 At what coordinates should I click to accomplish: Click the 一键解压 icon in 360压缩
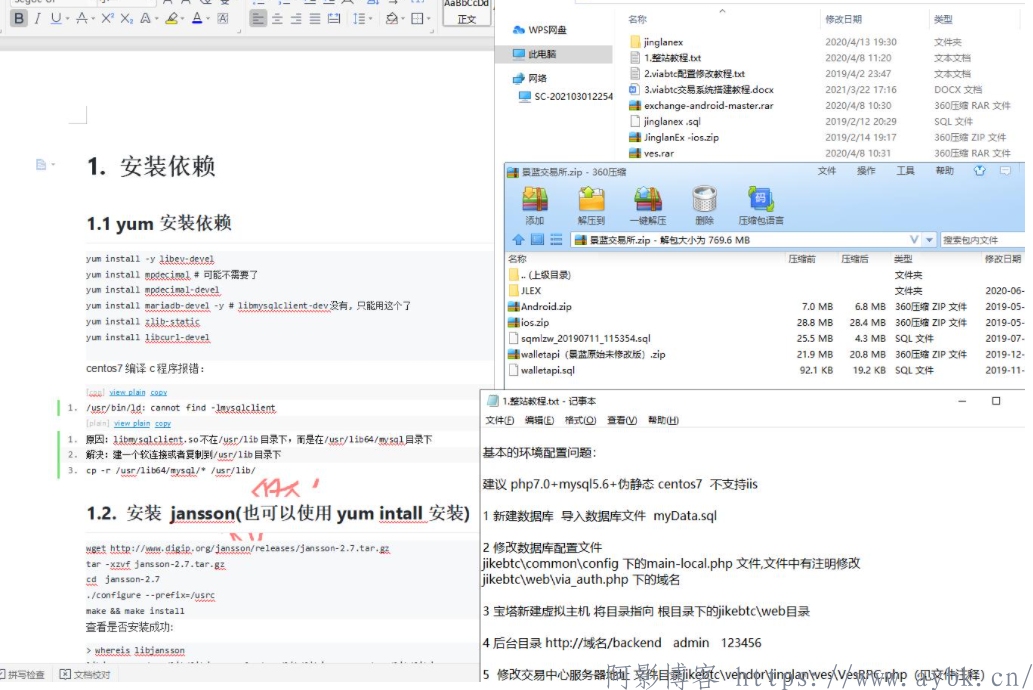tap(648, 206)
